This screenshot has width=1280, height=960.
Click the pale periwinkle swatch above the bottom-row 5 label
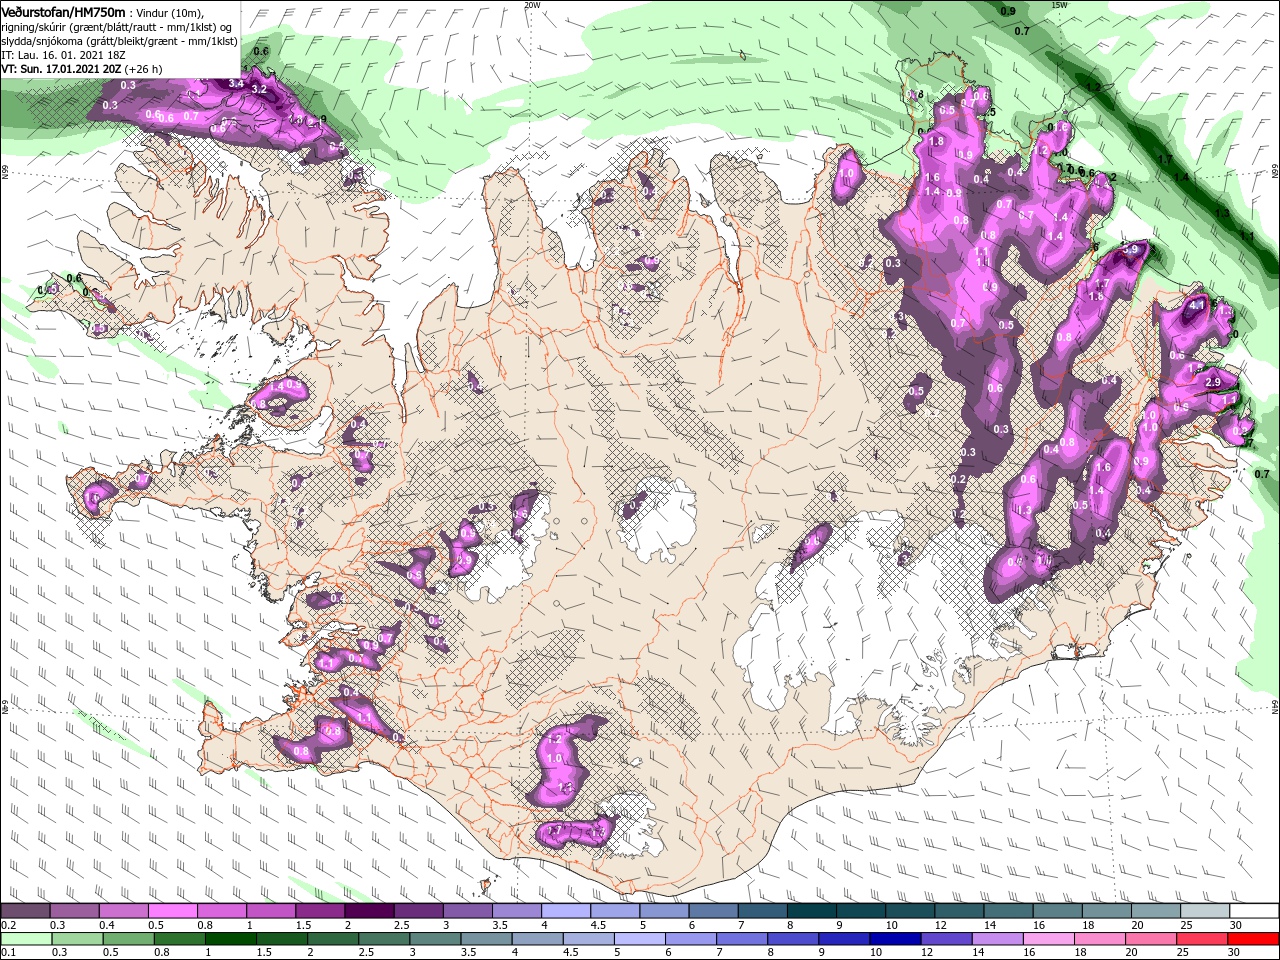click(639, 939)
